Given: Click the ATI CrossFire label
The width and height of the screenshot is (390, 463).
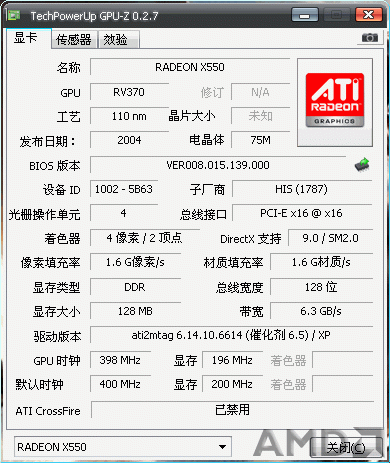Looking at the screenshot, I should pos(48,411).
